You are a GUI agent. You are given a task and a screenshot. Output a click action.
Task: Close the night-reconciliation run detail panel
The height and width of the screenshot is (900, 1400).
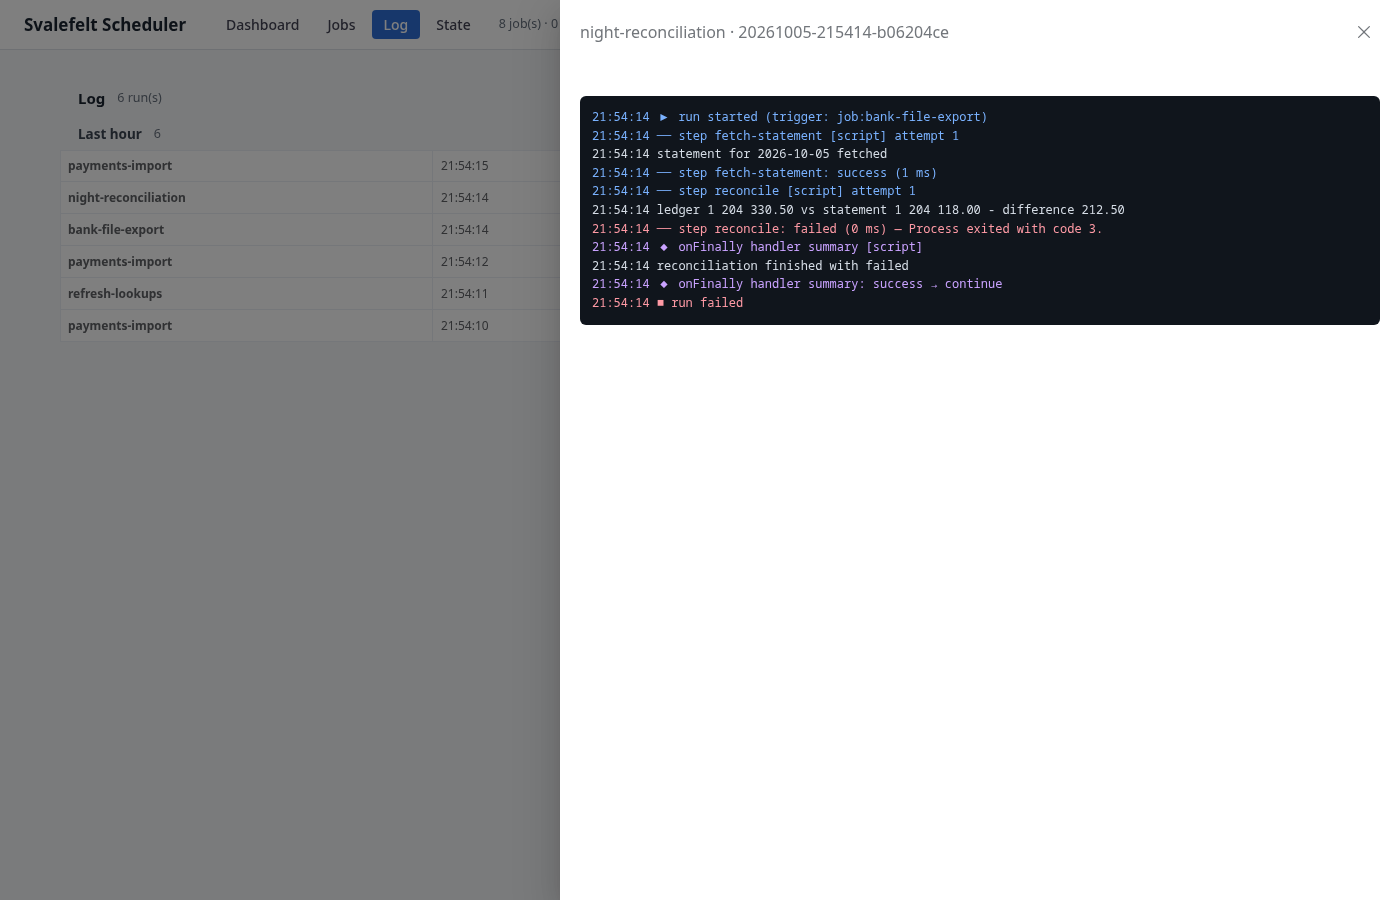(x=1363, y=32)
